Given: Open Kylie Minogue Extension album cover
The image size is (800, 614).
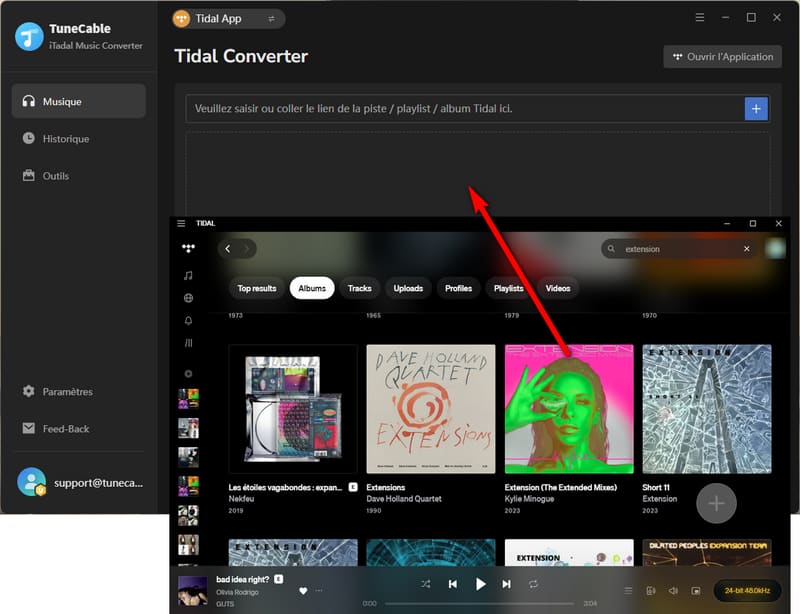Looking at the screenshot, I should [569, 409].
